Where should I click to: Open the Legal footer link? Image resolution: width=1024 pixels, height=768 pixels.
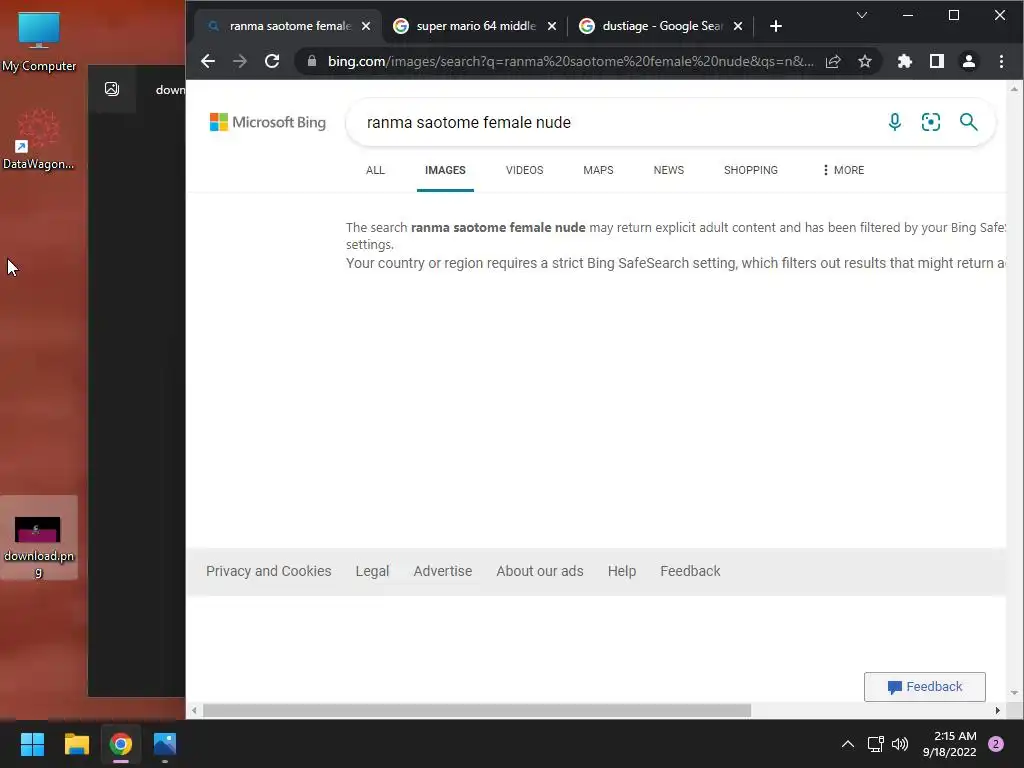tap(372, 571)
